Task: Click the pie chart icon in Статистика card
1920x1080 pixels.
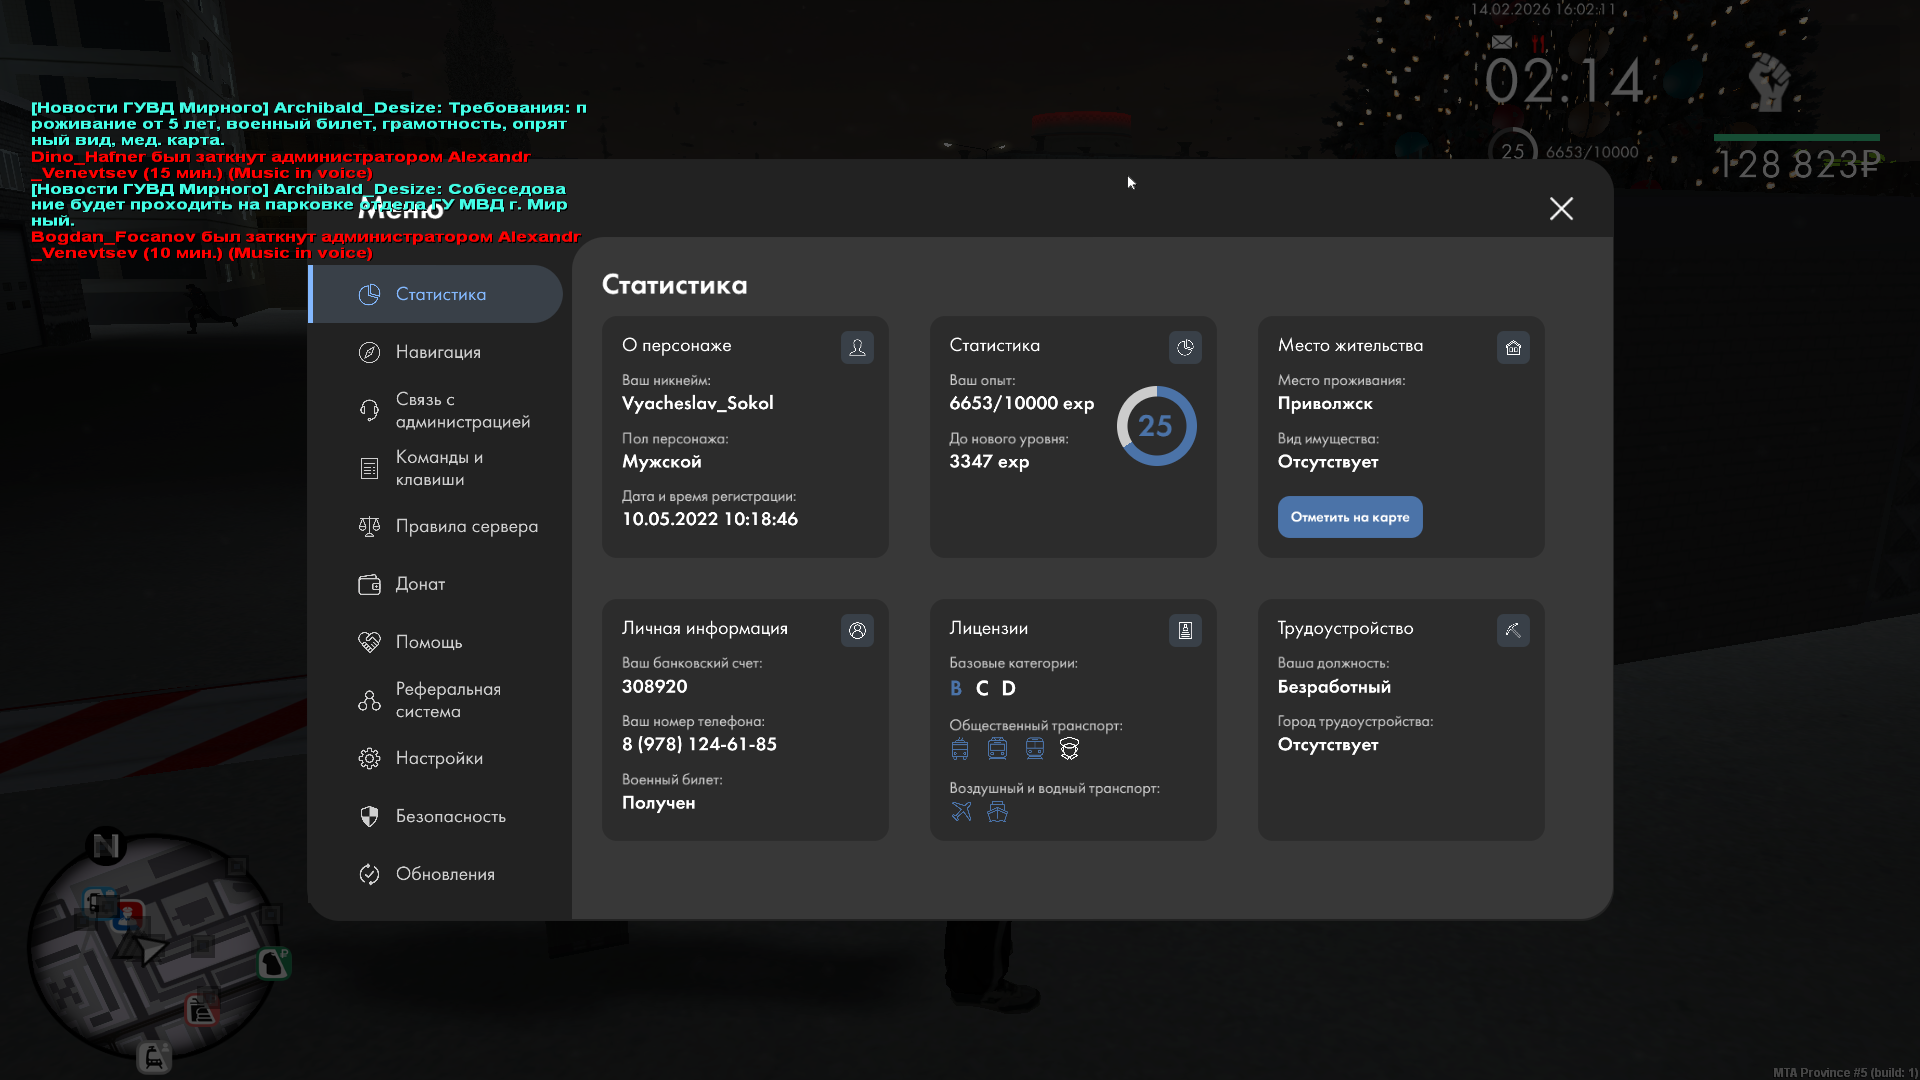Action: 1185,347
